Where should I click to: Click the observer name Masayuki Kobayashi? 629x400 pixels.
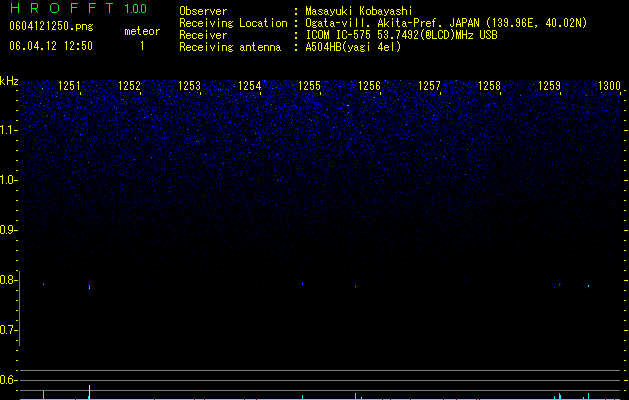click(x=359, y=11)
